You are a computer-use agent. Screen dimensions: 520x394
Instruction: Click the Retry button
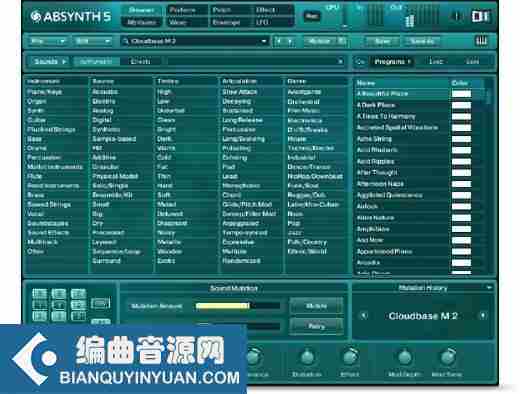pos(316,326)
